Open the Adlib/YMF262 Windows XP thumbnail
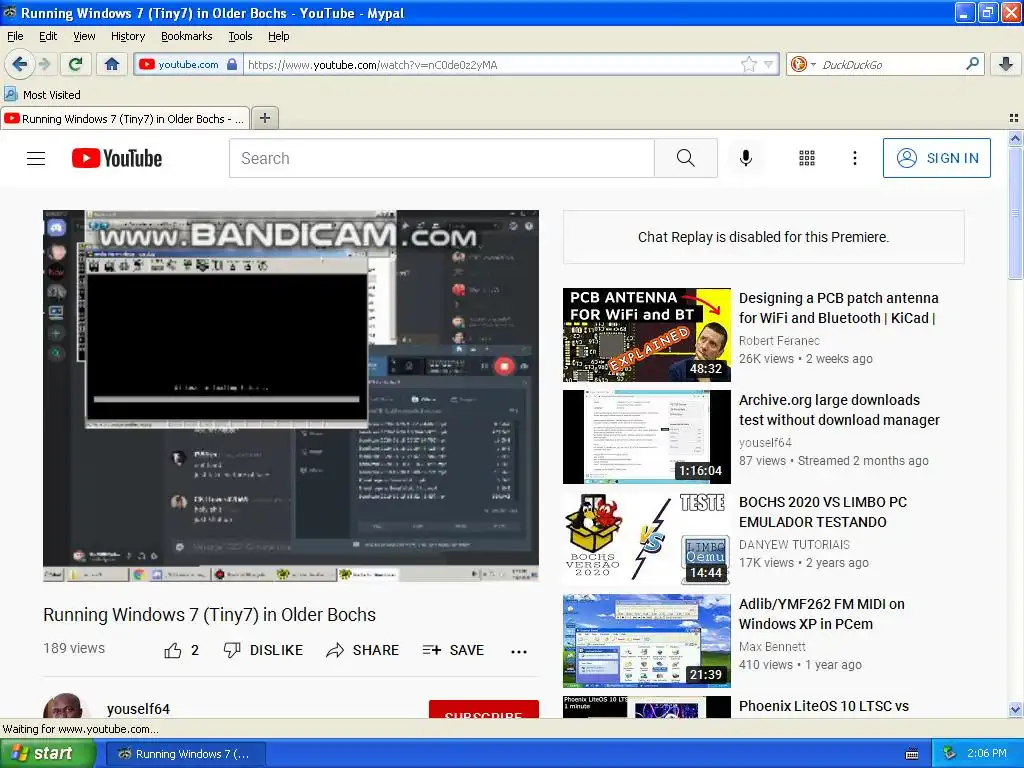 (647, 641)
